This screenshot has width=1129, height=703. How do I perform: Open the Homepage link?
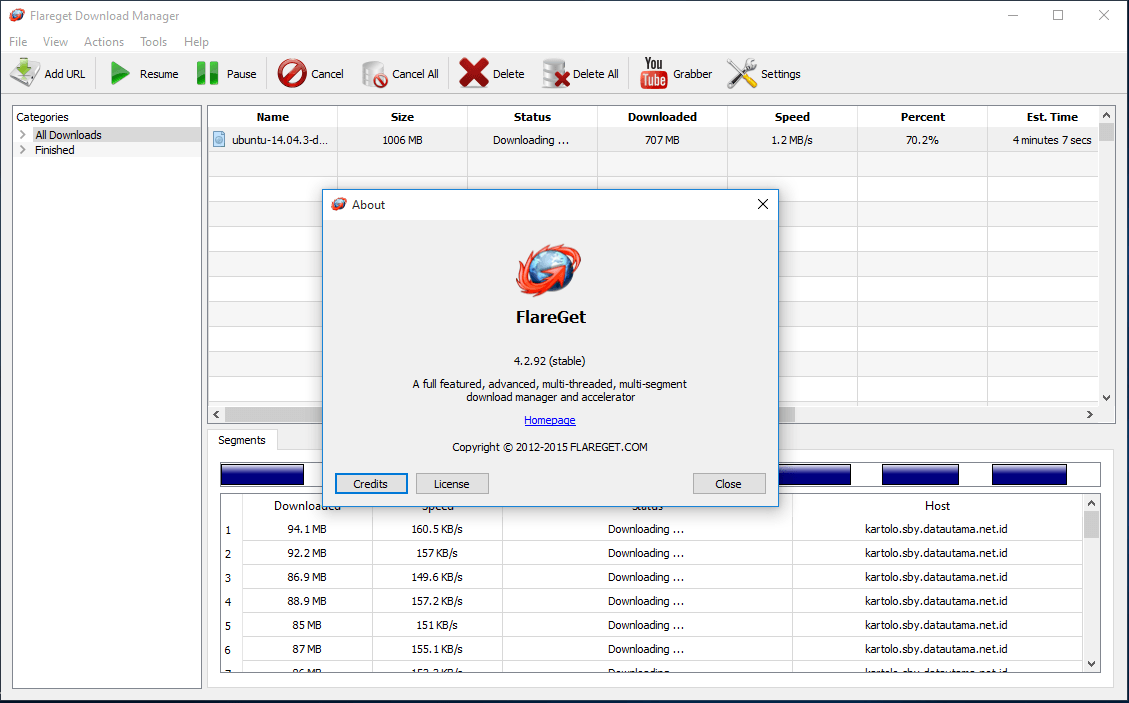(x=549, y=420)
